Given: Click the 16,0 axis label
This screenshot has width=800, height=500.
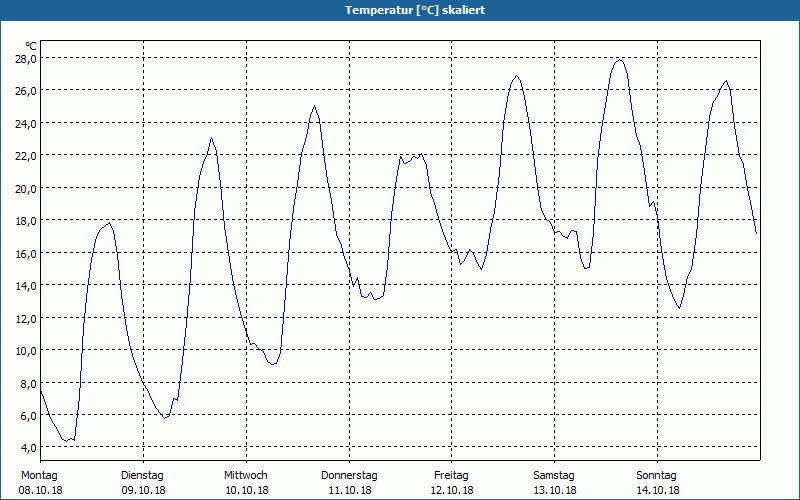Looking at the screenshot, I should (26, 254).
